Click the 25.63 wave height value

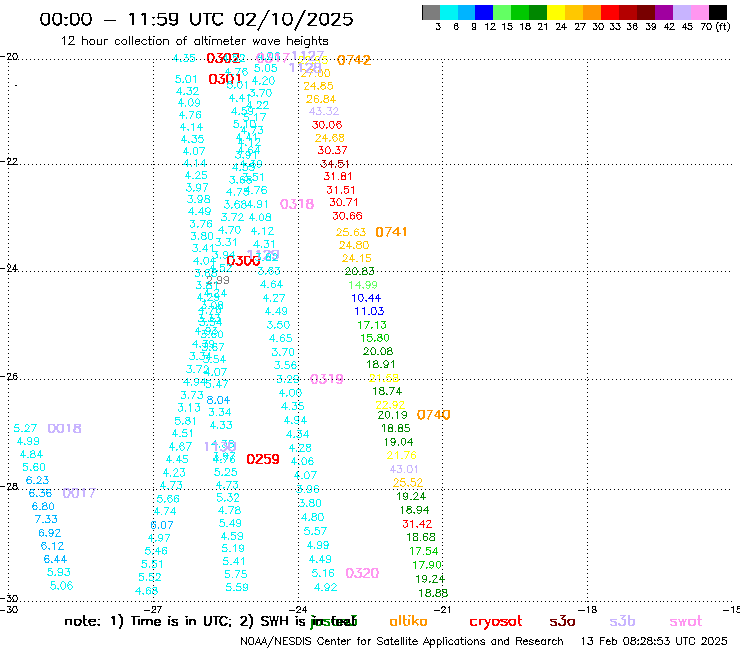tap(351, 232)
